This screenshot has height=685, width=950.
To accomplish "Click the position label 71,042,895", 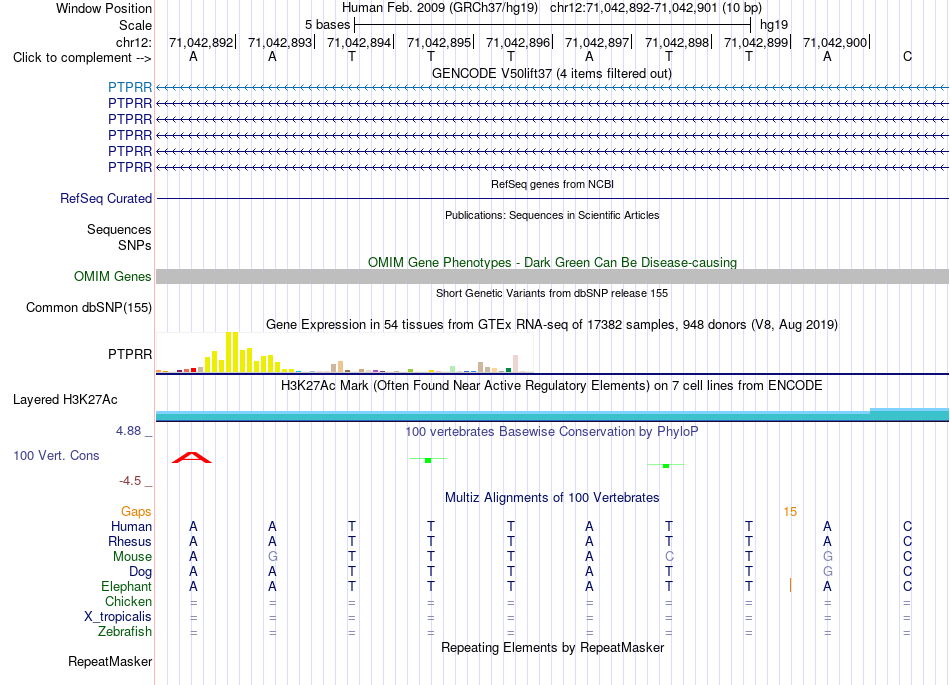I will pos(439,42).
